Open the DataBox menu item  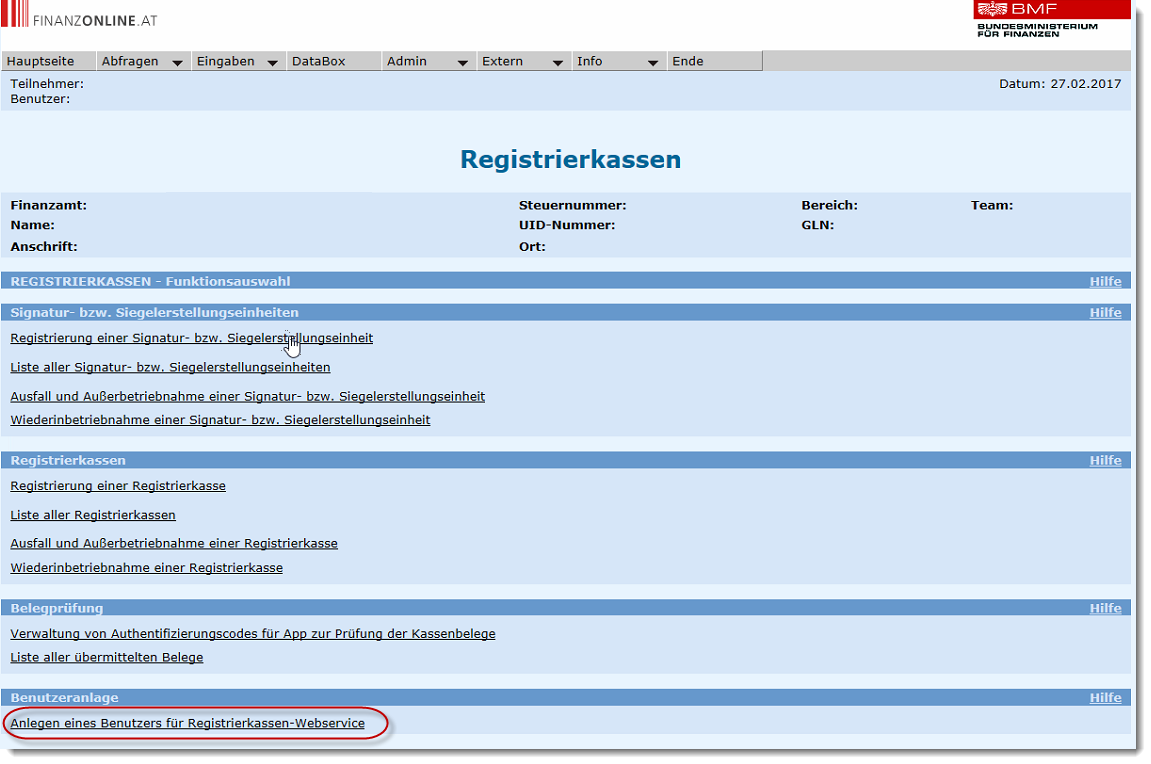click(x=318, y=62)
